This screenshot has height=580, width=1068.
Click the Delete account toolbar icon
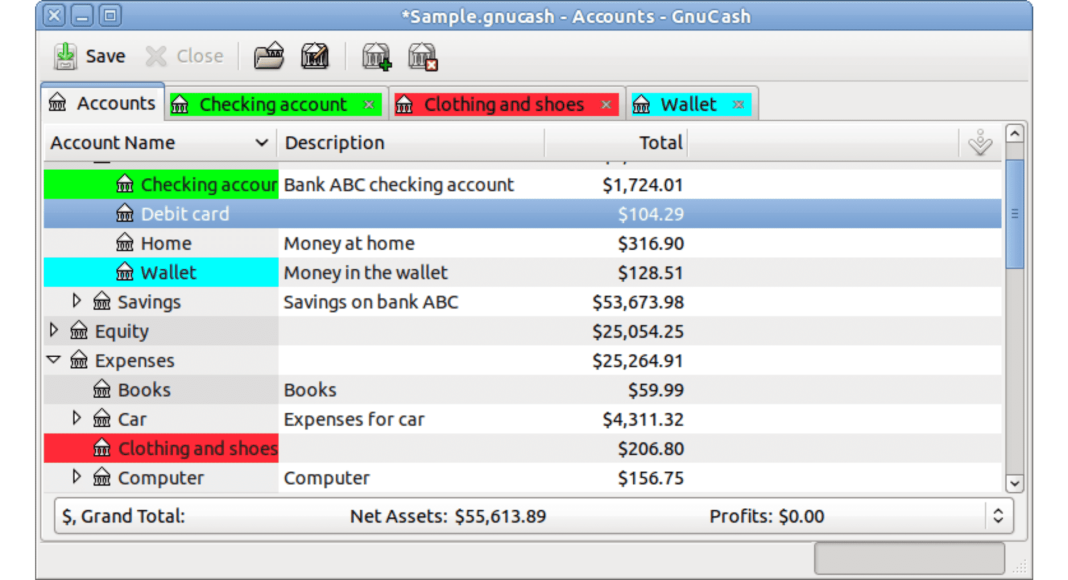pos(424,57)
